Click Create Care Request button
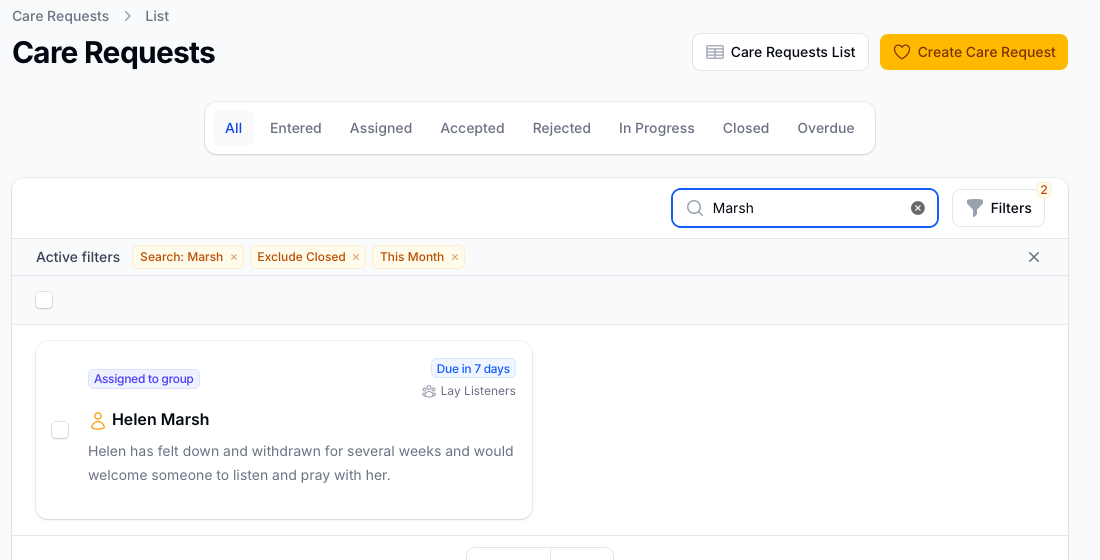1100x560 pixels. [974, 52]
